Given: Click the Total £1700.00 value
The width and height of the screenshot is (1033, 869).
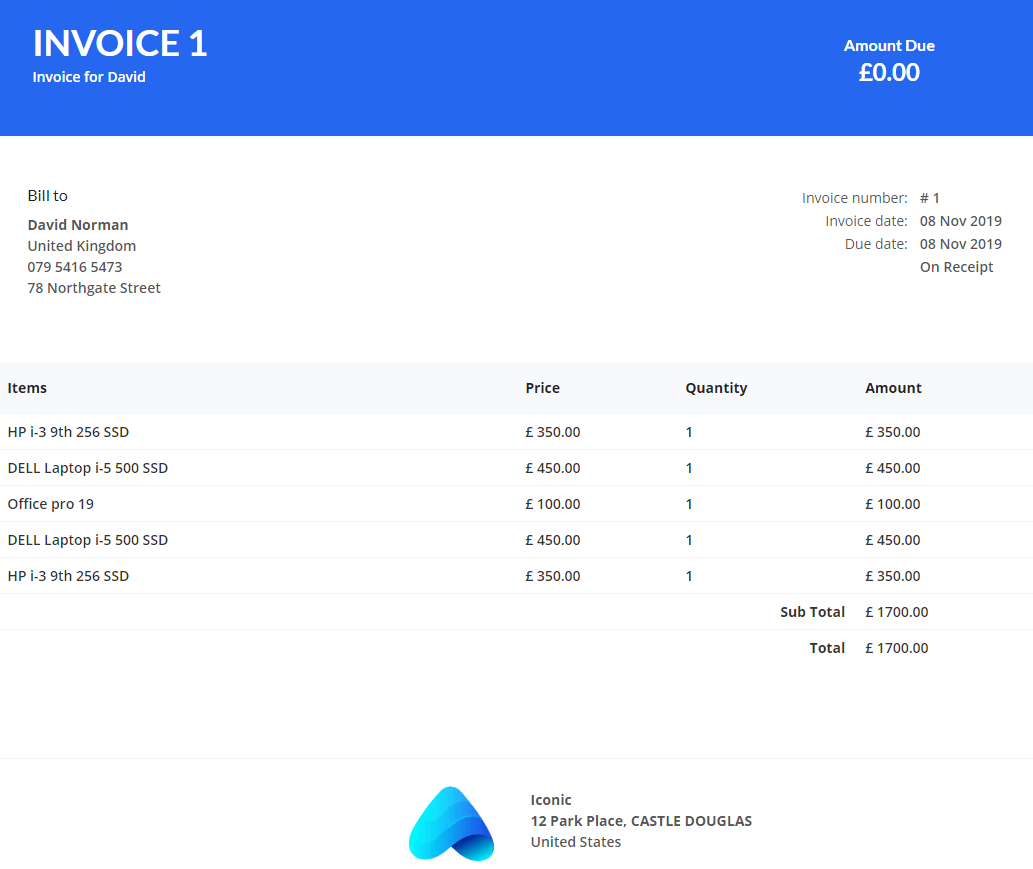Looking at the screenshot, I should 895,647.
